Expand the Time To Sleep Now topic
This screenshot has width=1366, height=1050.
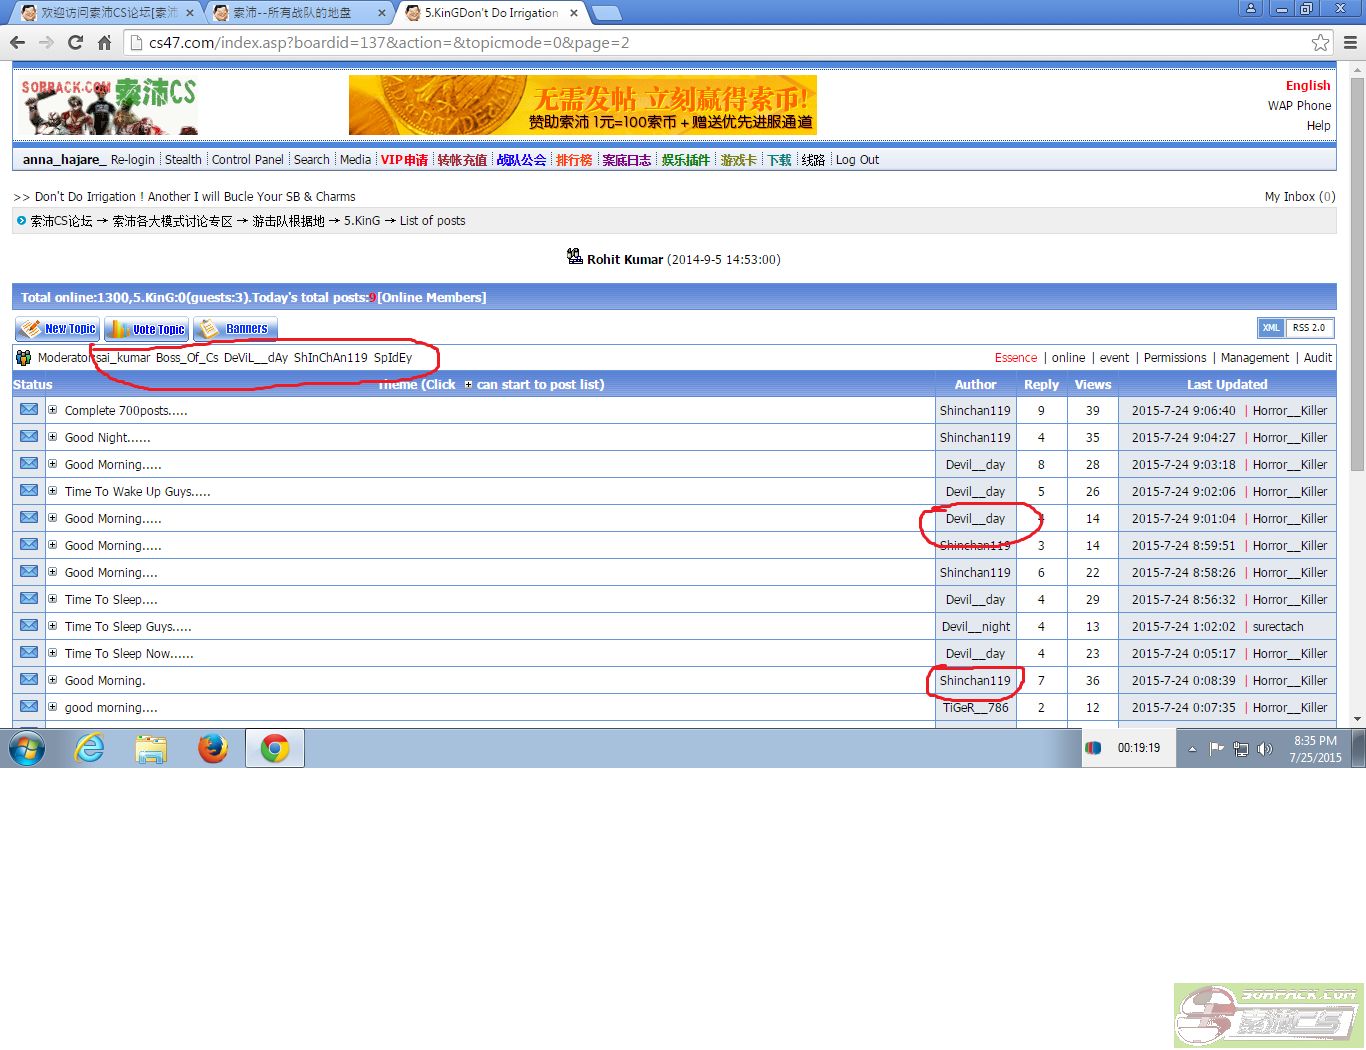[x=53, y=653]
